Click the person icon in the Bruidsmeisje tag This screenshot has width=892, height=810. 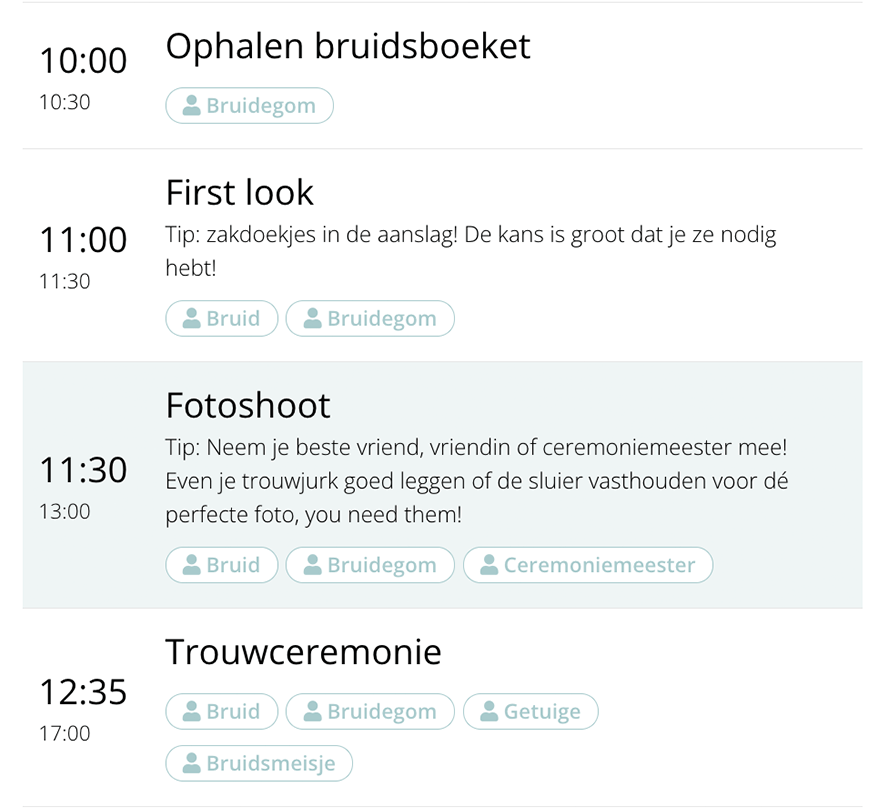(x=192, y=765)
